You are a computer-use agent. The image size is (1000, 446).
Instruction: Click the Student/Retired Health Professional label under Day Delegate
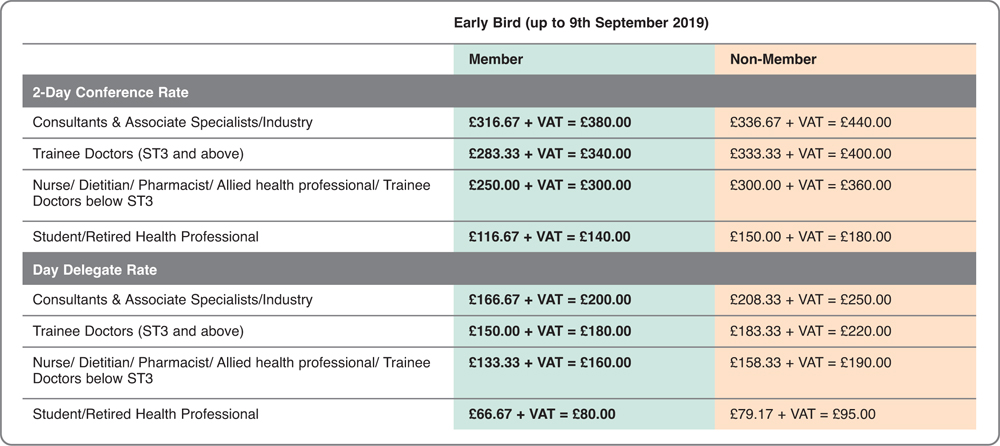coord(146,414)
